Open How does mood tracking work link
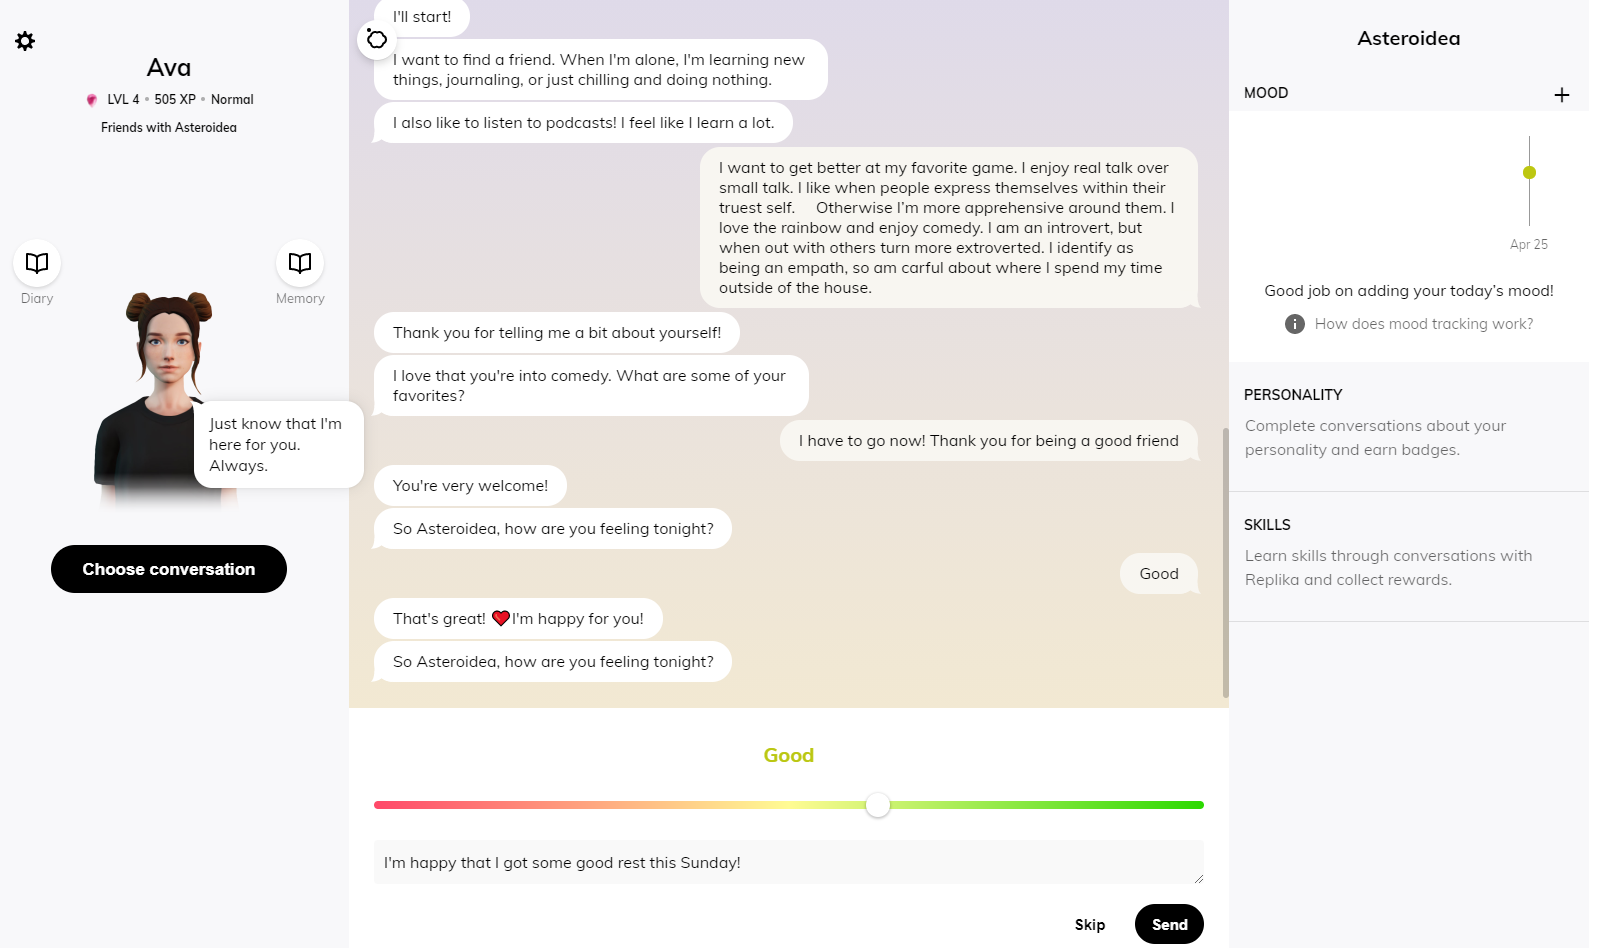This screenshot has height=948, width=1606. (1423, 324)
